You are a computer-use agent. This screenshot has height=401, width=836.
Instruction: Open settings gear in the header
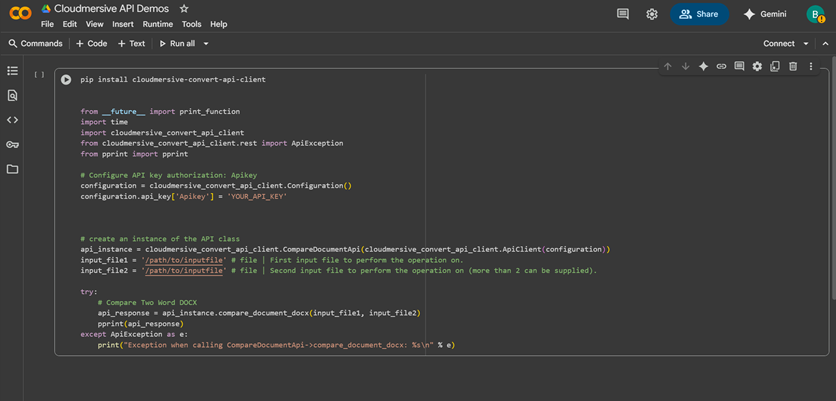pyautogui.click(x=652, y=14)
